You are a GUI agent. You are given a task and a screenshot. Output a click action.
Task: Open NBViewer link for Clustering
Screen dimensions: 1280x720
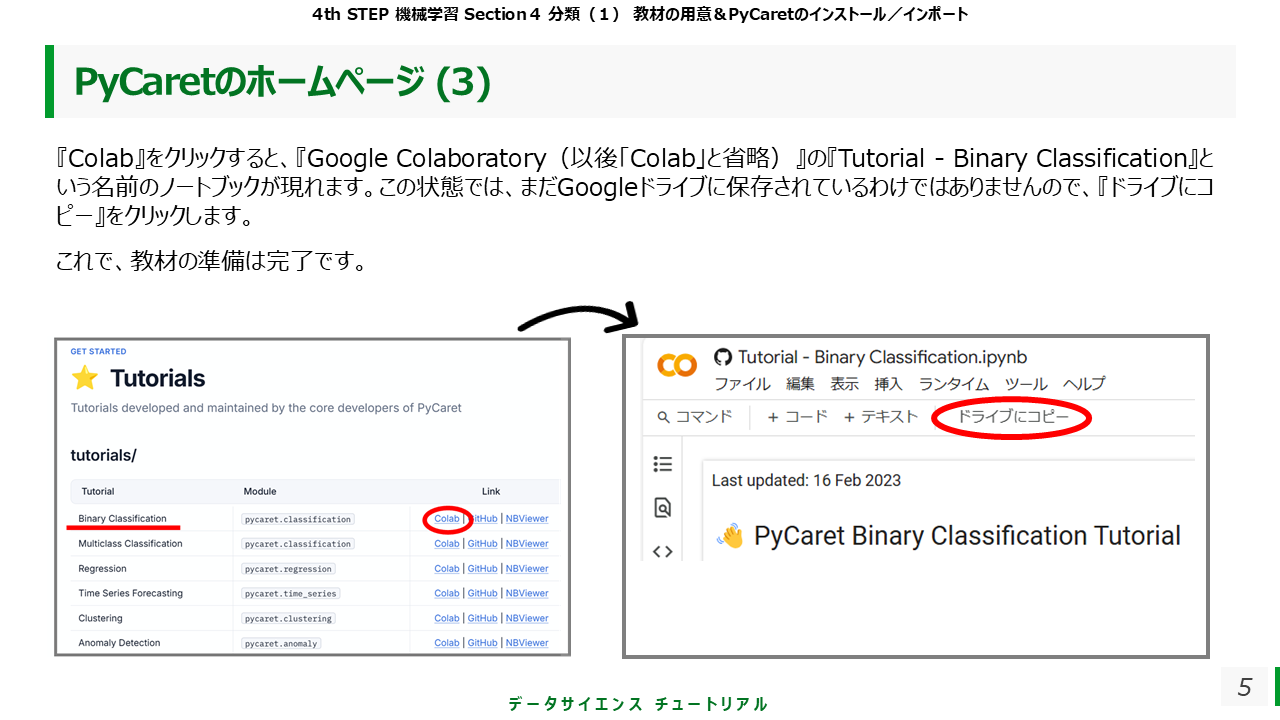[x=527, y=618]
